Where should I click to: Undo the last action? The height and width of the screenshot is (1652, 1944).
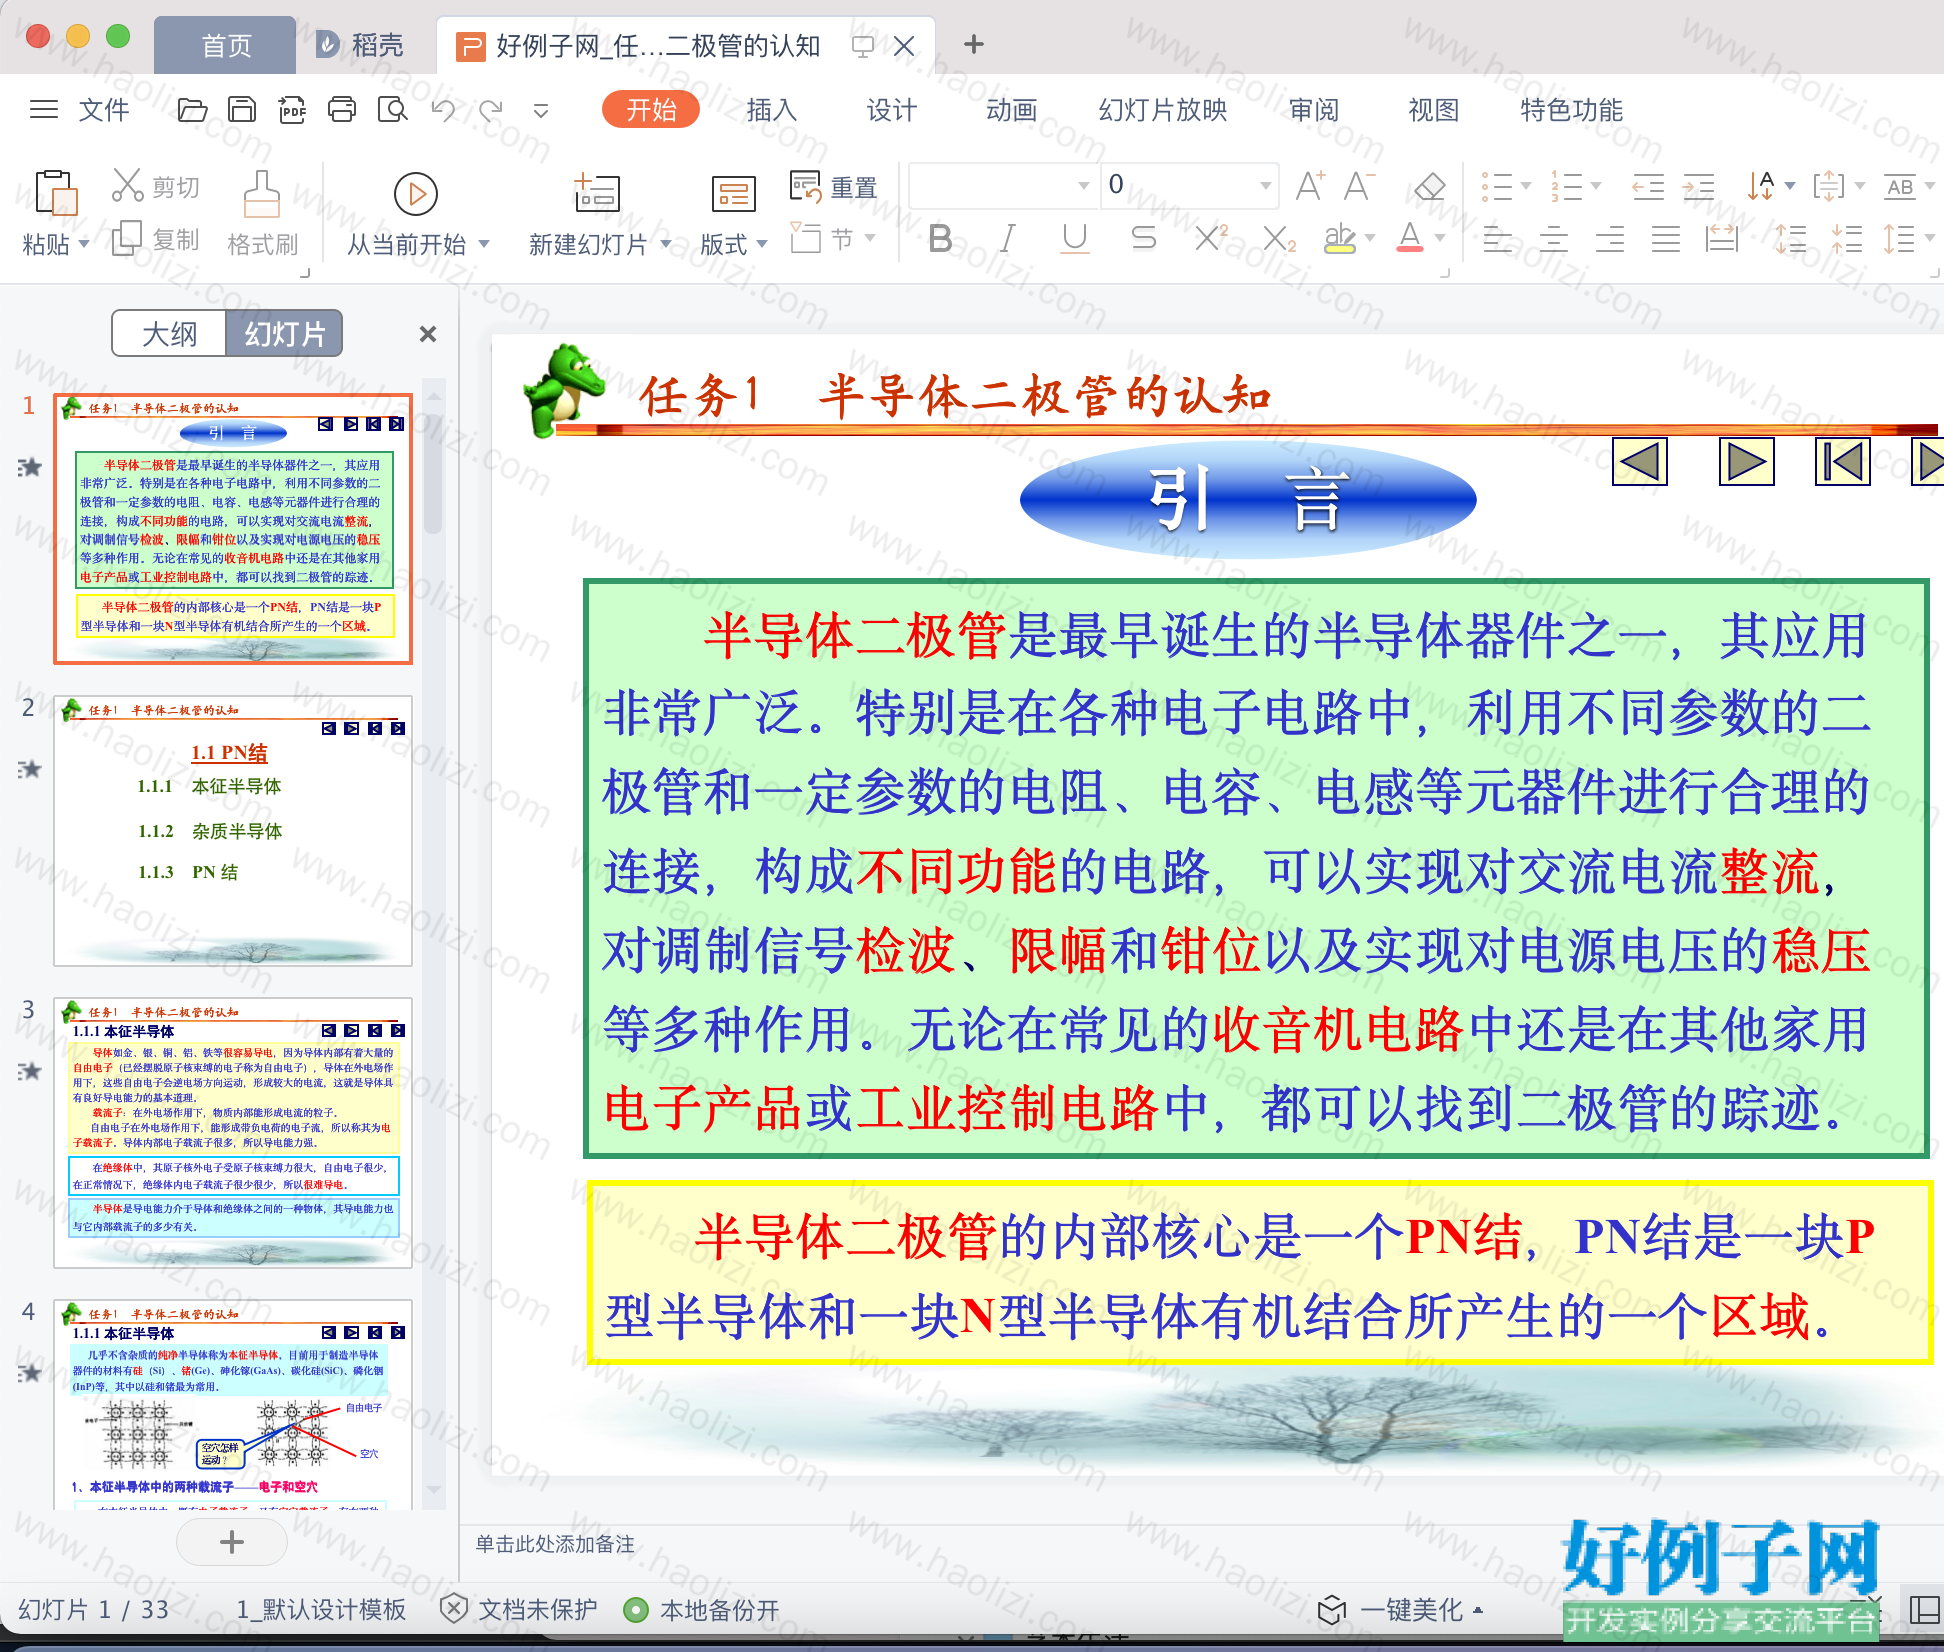pos(443,110)
